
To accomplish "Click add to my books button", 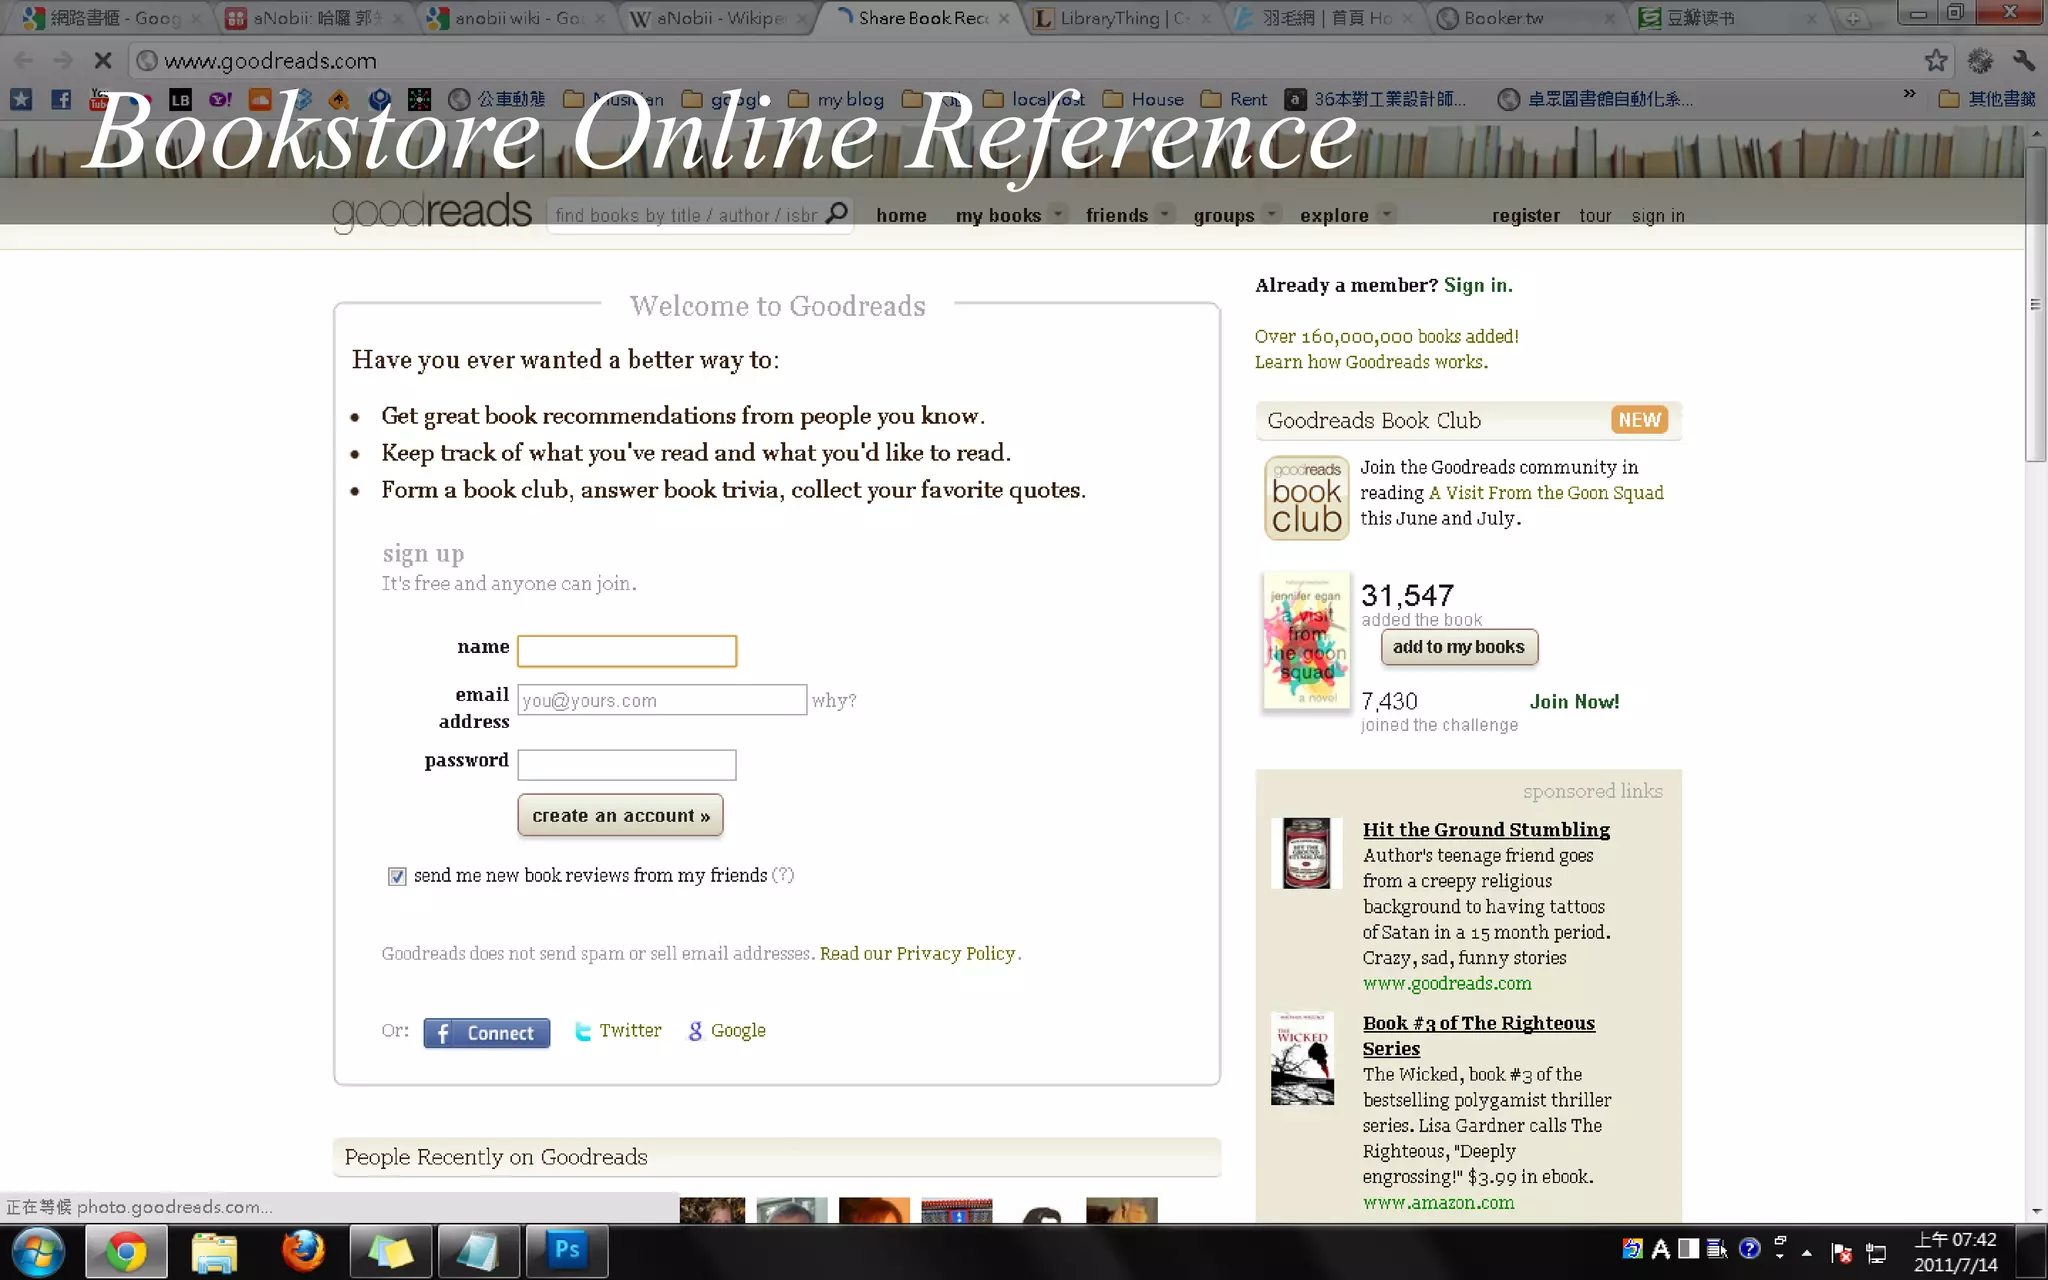I will coord(1459,647).
